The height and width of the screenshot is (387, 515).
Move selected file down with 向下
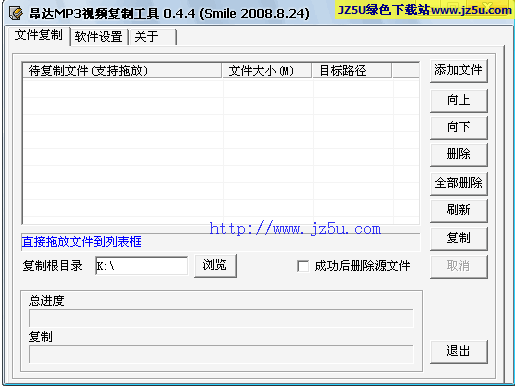pyautogui.click(x=459, y=127)
